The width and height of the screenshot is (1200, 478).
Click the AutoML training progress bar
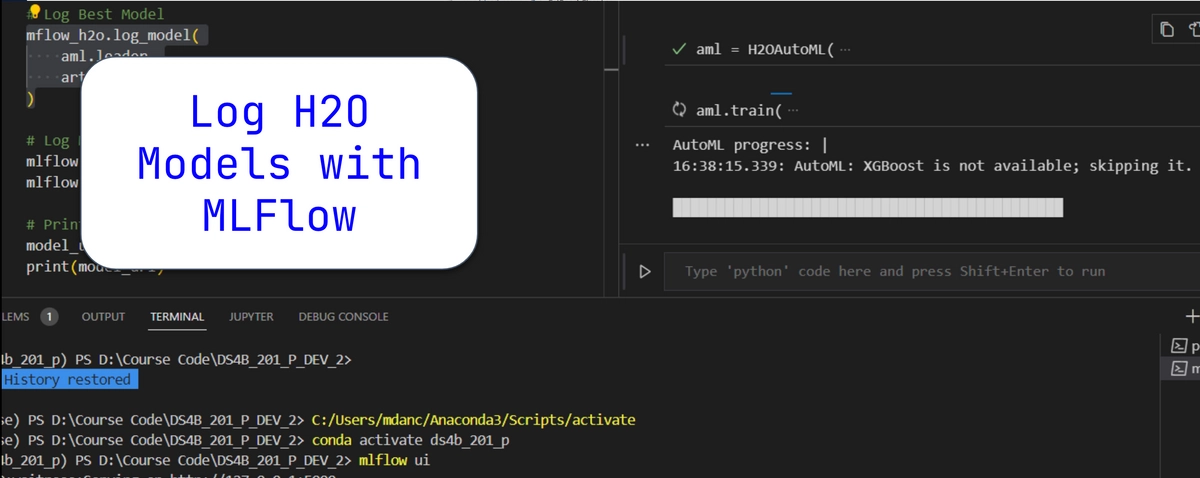click(x=867, y=208)
